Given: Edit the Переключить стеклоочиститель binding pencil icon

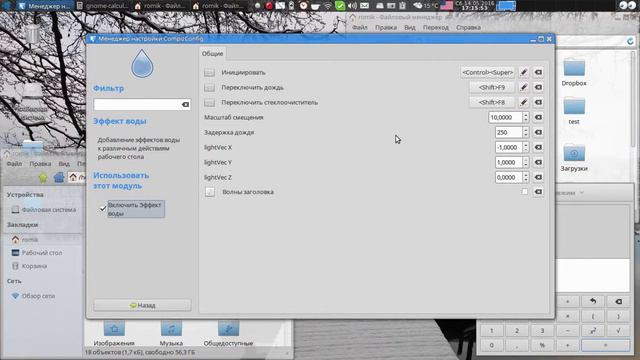Looking at the screenshot, I should pos(524,102).
